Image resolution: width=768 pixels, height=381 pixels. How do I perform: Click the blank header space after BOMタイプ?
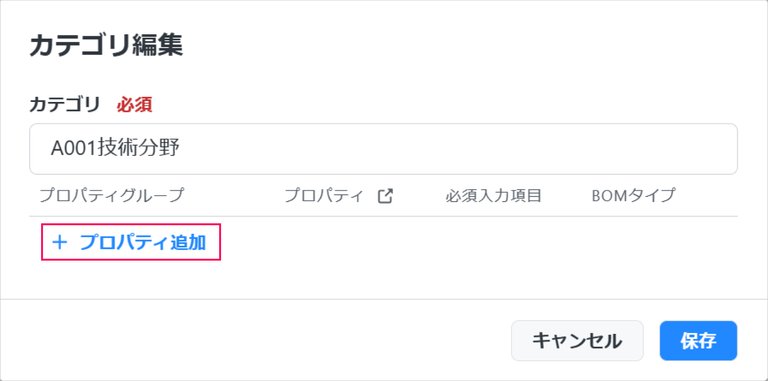(x=707, y=196)
